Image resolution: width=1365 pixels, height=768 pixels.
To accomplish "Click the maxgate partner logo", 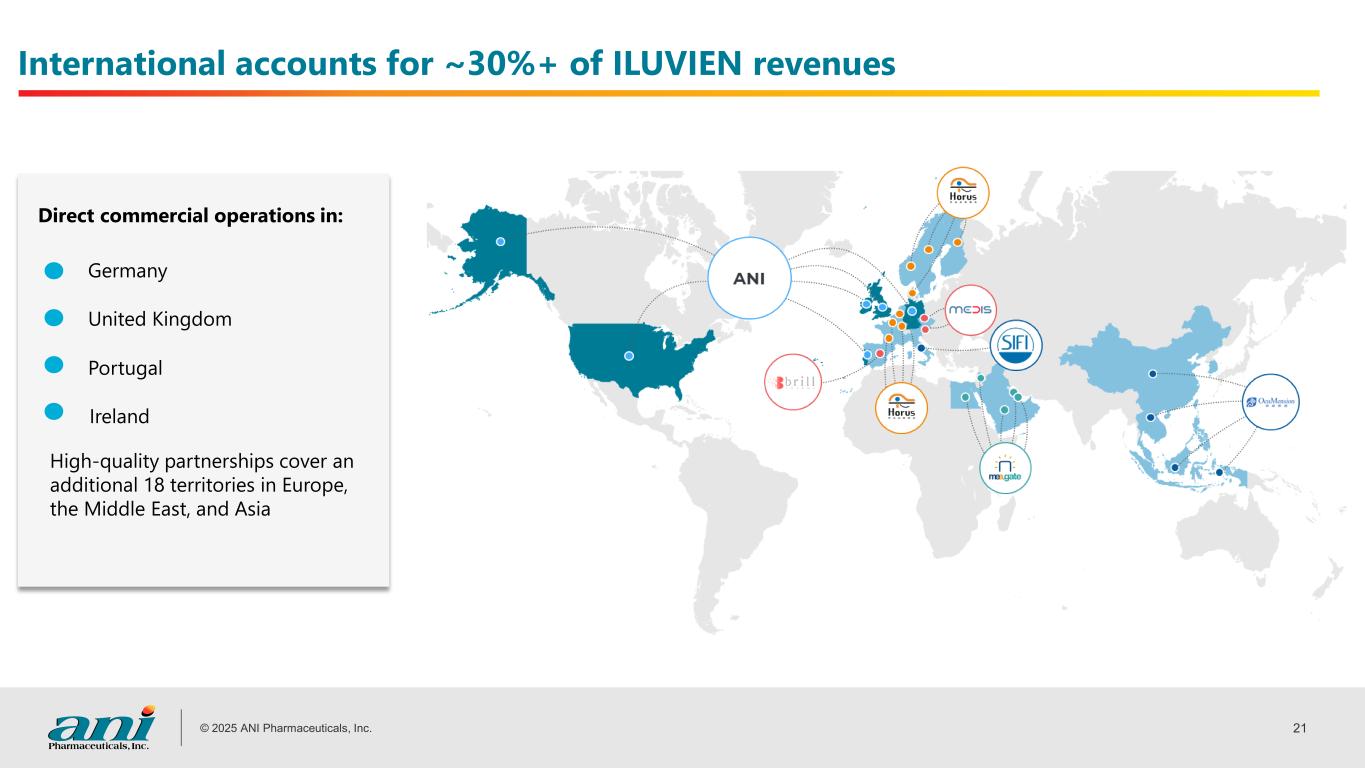I will point(1005,468).
